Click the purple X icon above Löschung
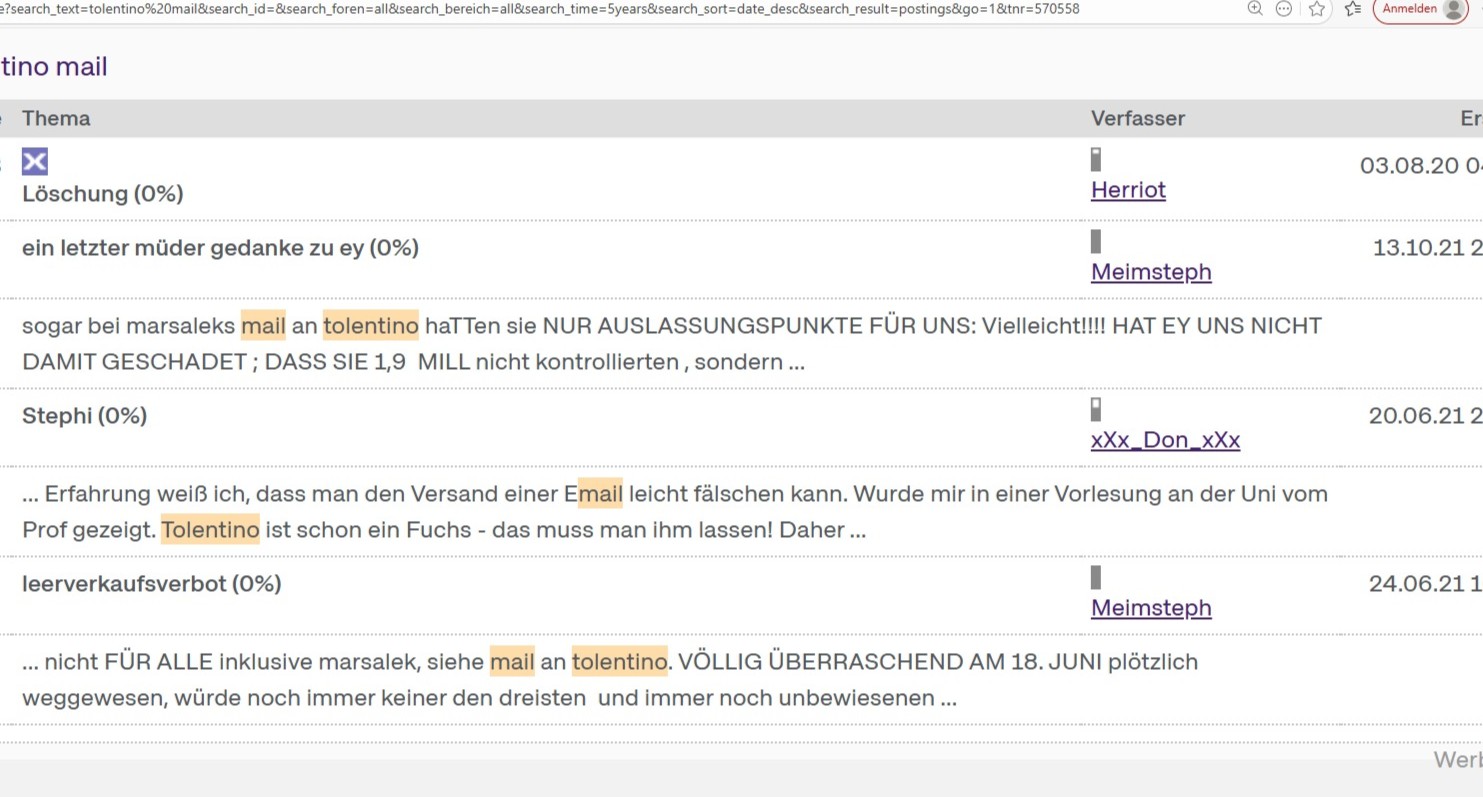The width and height of the screenshot is (1483, 797). (x=35, y=161)
